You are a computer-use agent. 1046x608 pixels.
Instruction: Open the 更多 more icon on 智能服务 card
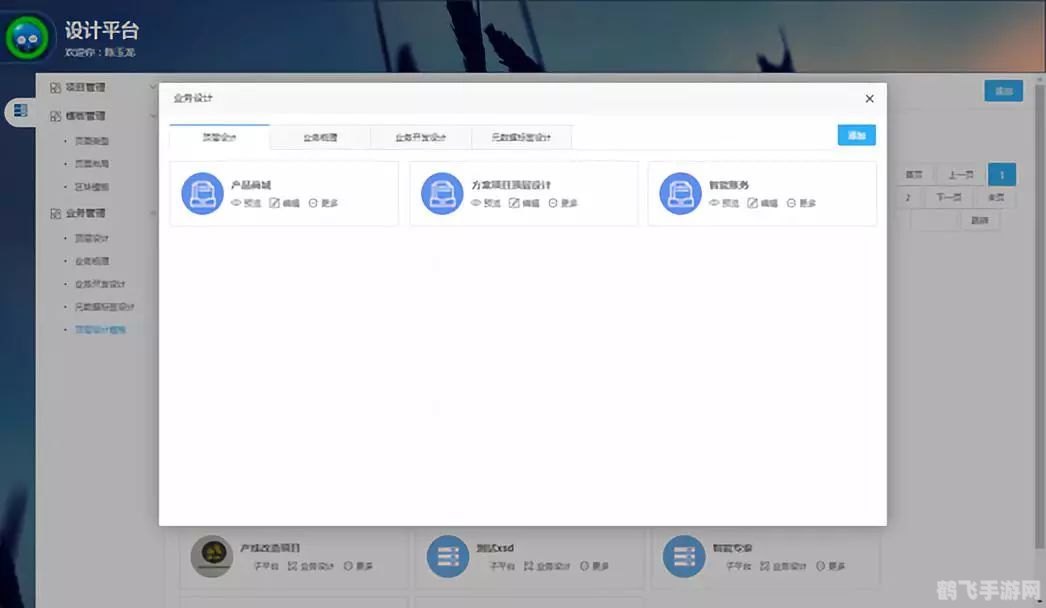coord(793,204)
